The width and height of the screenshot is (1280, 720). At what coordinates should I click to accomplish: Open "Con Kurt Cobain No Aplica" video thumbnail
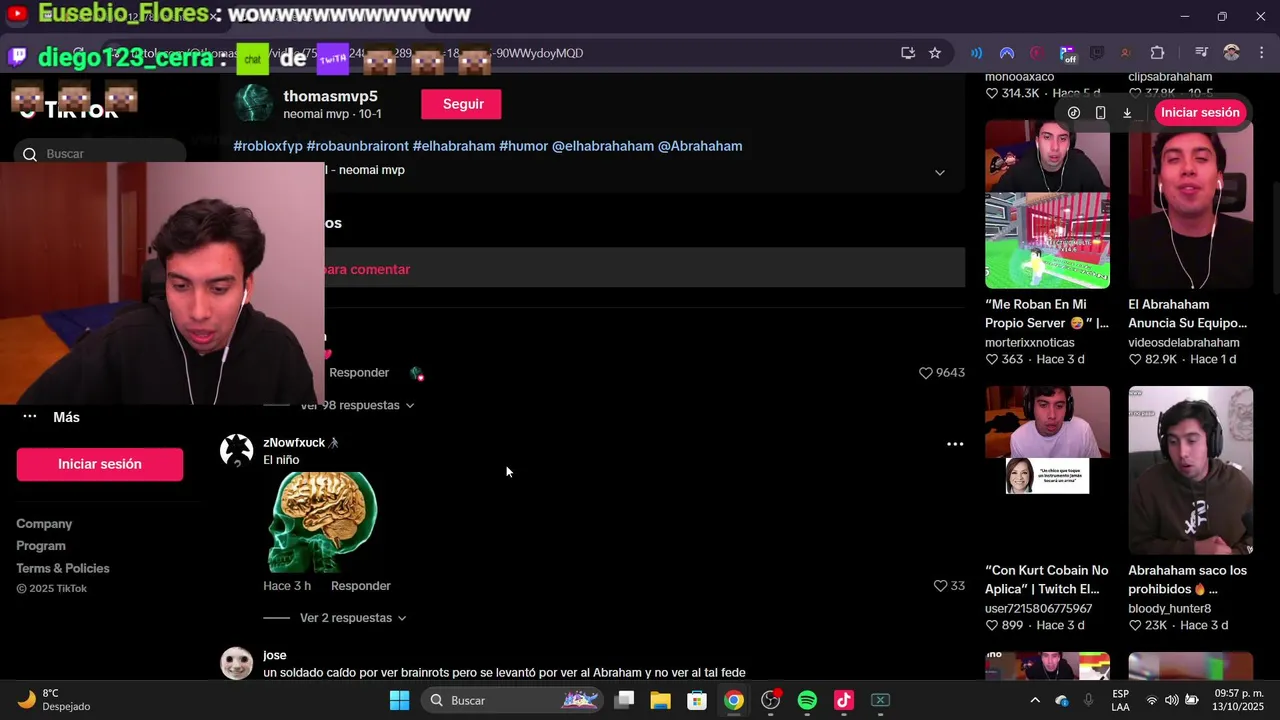tap(1047, 470)
